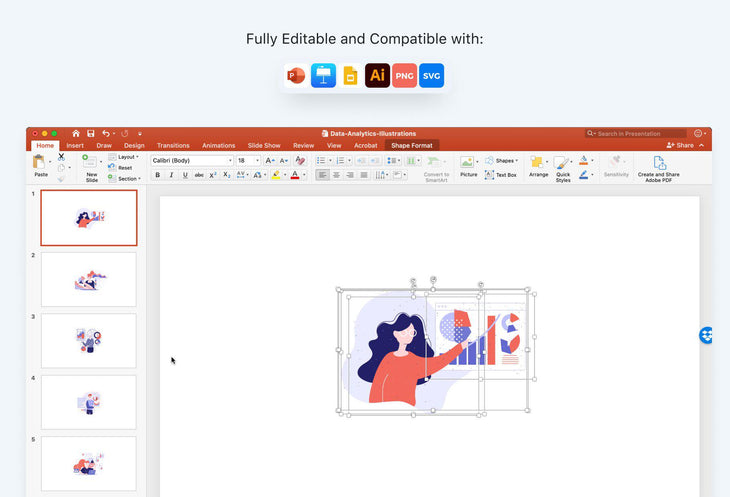
Task: Click the Share button
Action: [684, 145]
